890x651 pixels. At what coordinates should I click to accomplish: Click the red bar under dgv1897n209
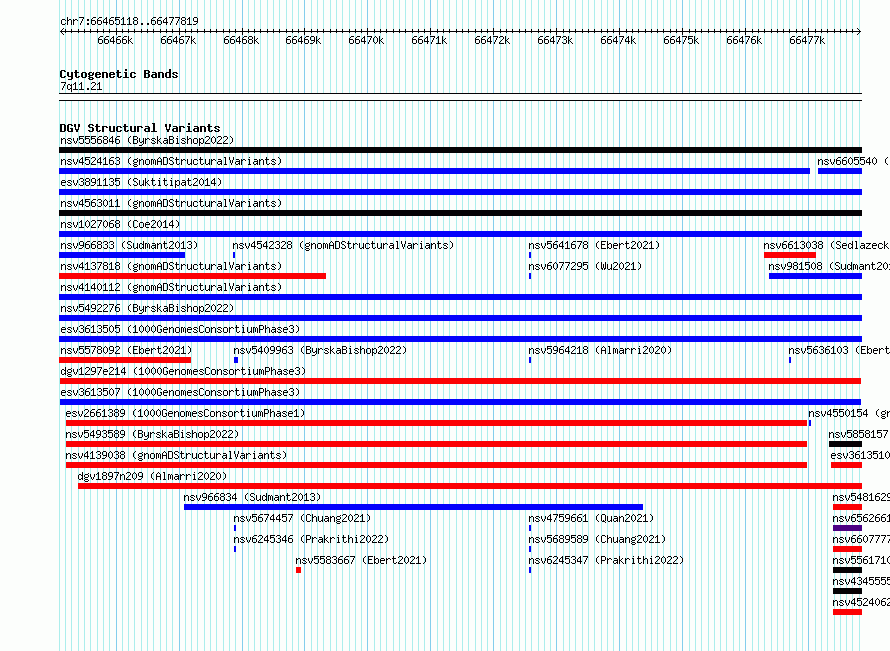pos(470,486)
